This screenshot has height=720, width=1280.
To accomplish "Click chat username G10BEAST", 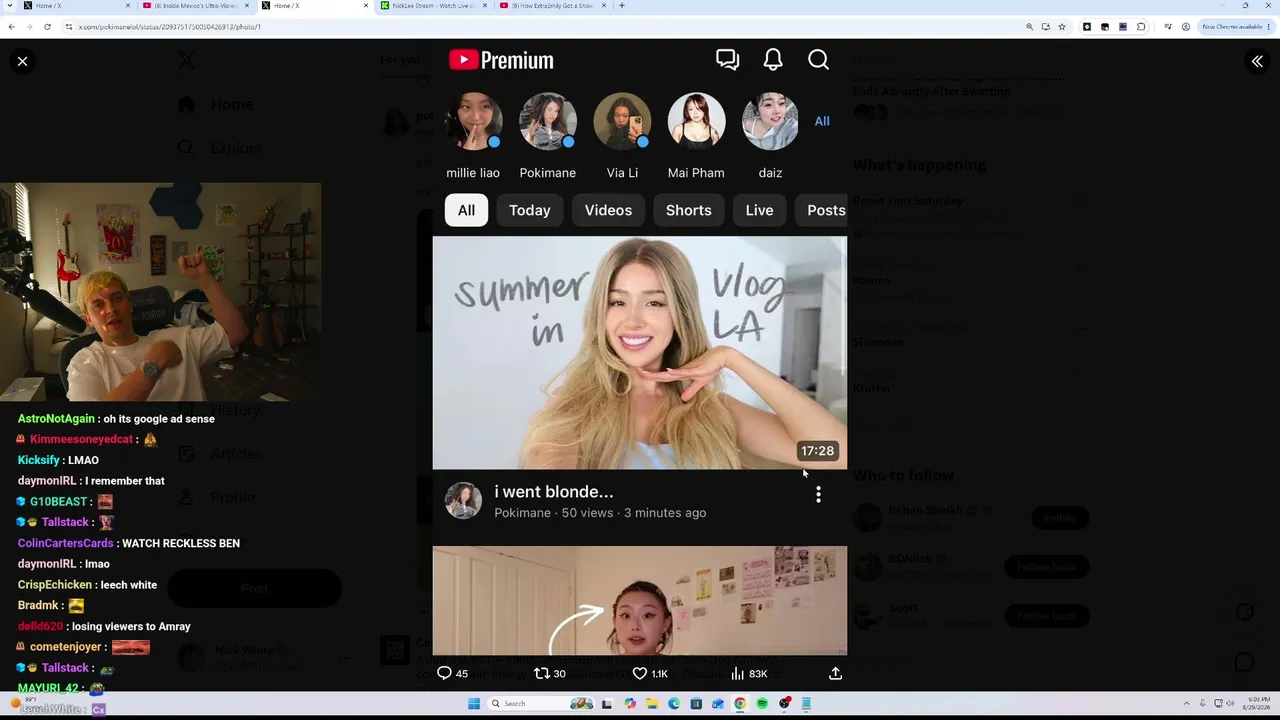I will pos(58,502).
